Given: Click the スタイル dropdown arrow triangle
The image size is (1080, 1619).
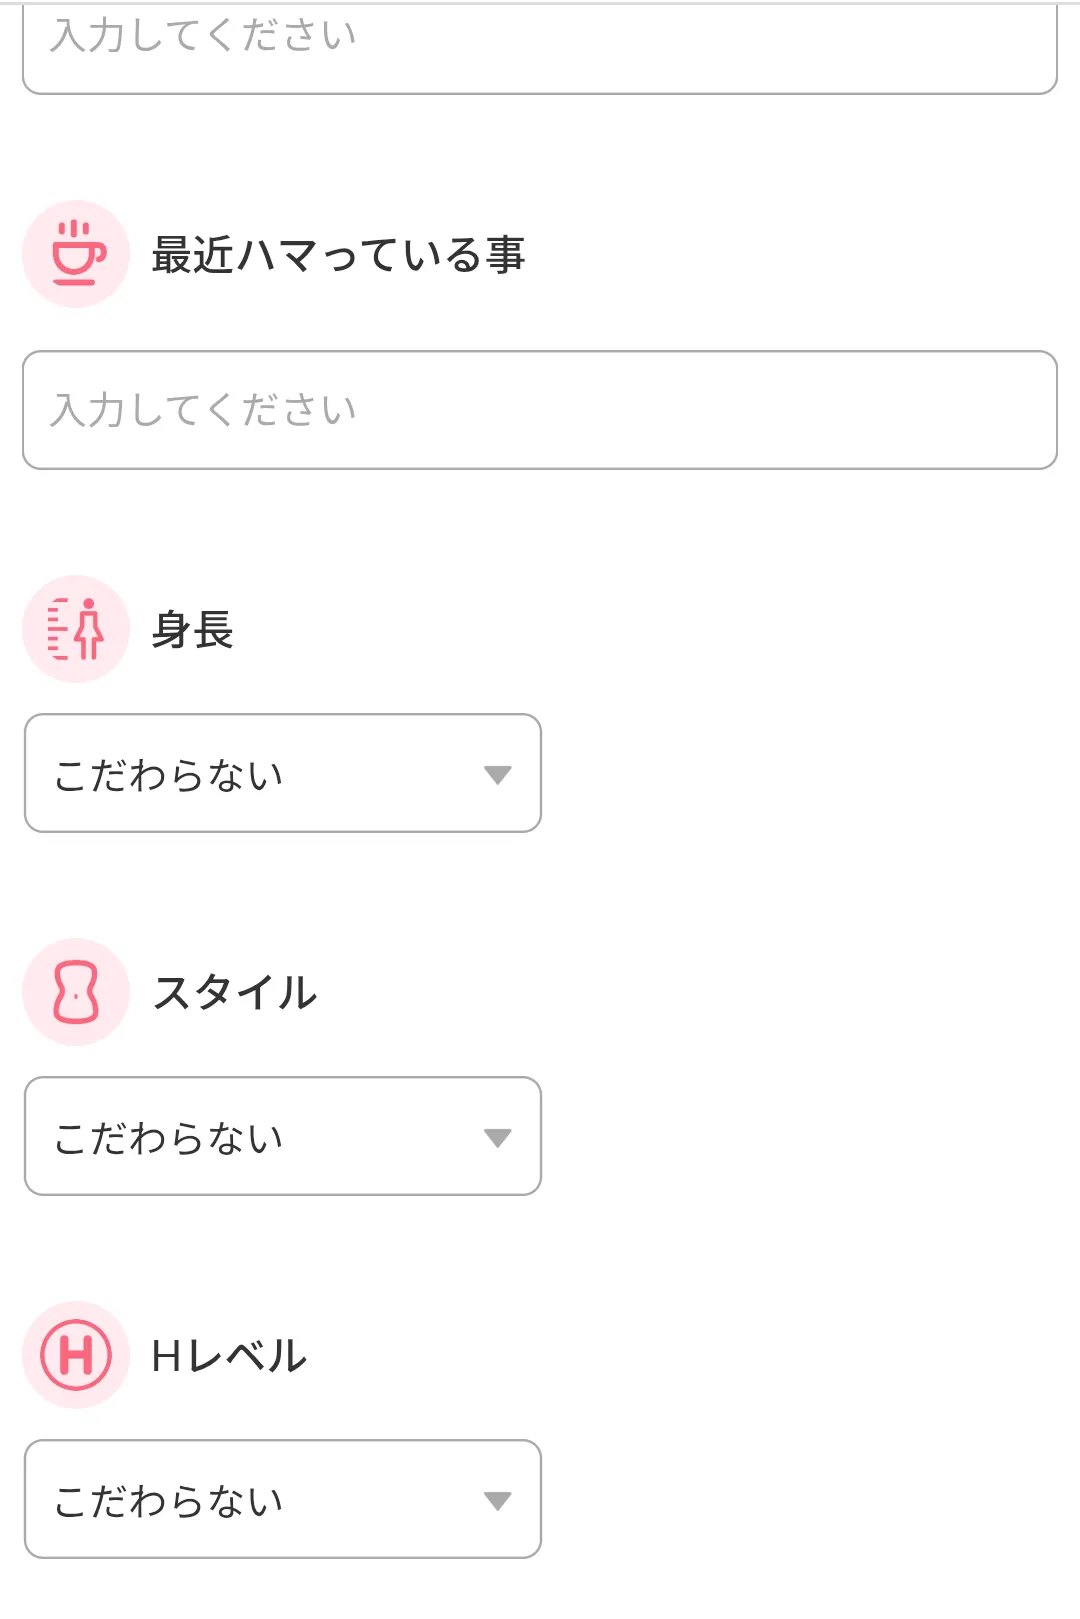Looking at the screenshot, I should tap(497, 1138).
